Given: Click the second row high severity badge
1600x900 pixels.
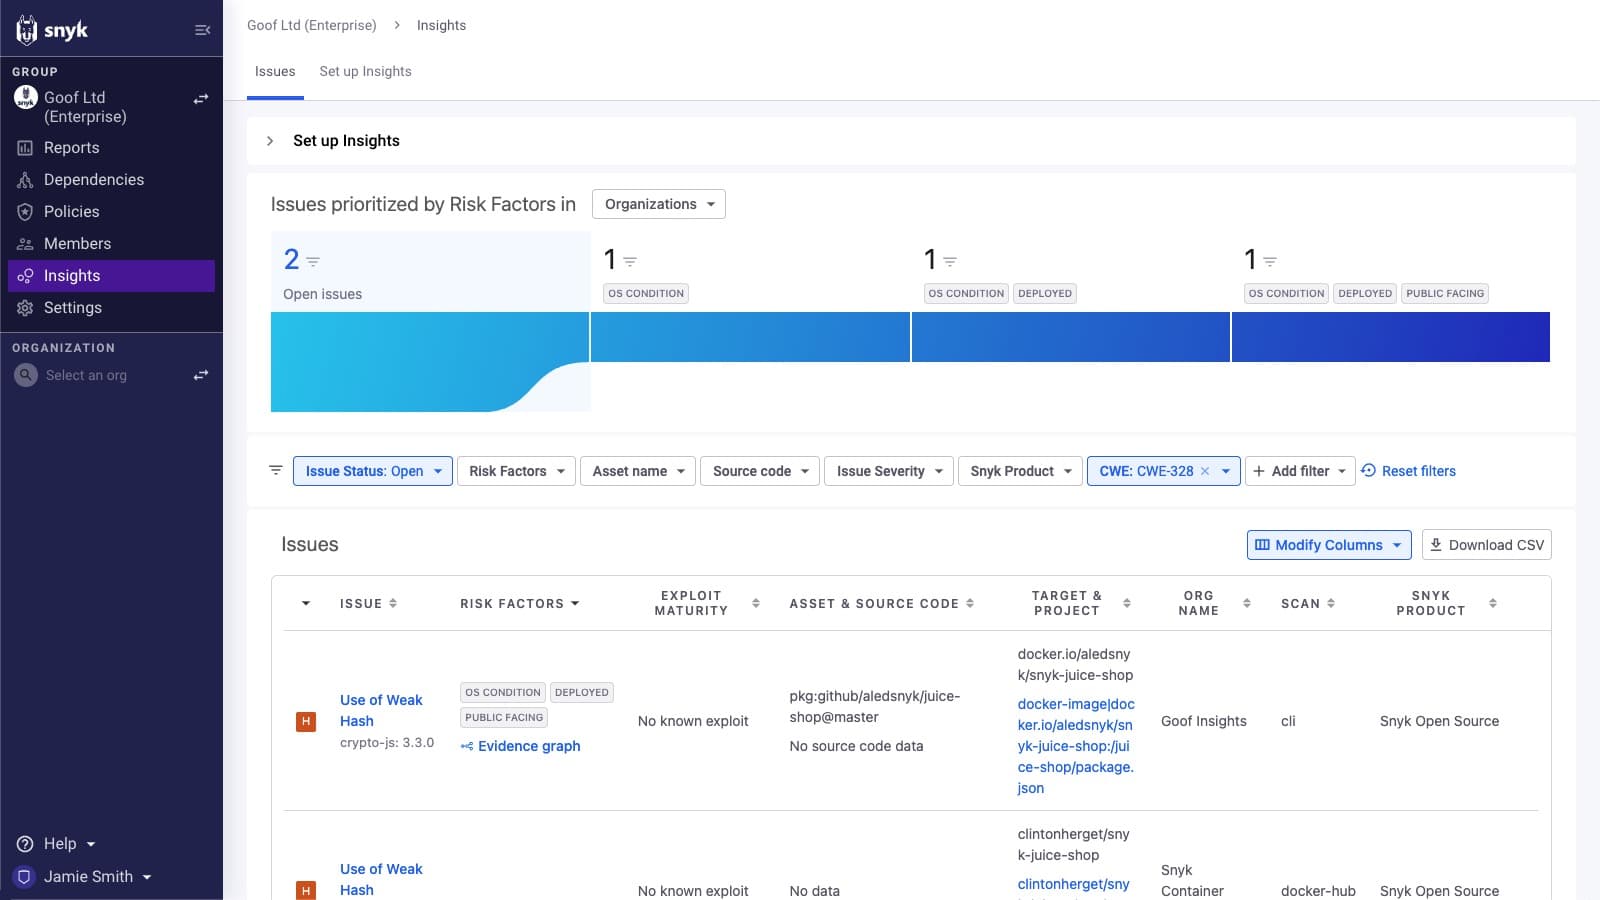Looking at the screenshot, I should [306, 890].
